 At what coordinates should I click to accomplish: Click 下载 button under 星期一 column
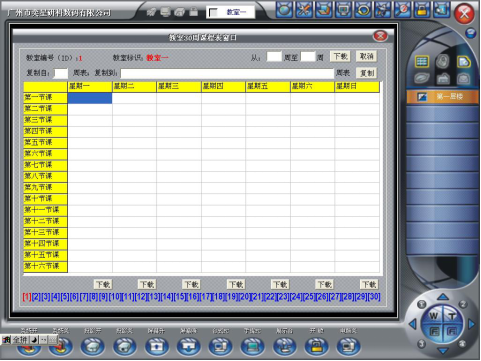[103, 284]
